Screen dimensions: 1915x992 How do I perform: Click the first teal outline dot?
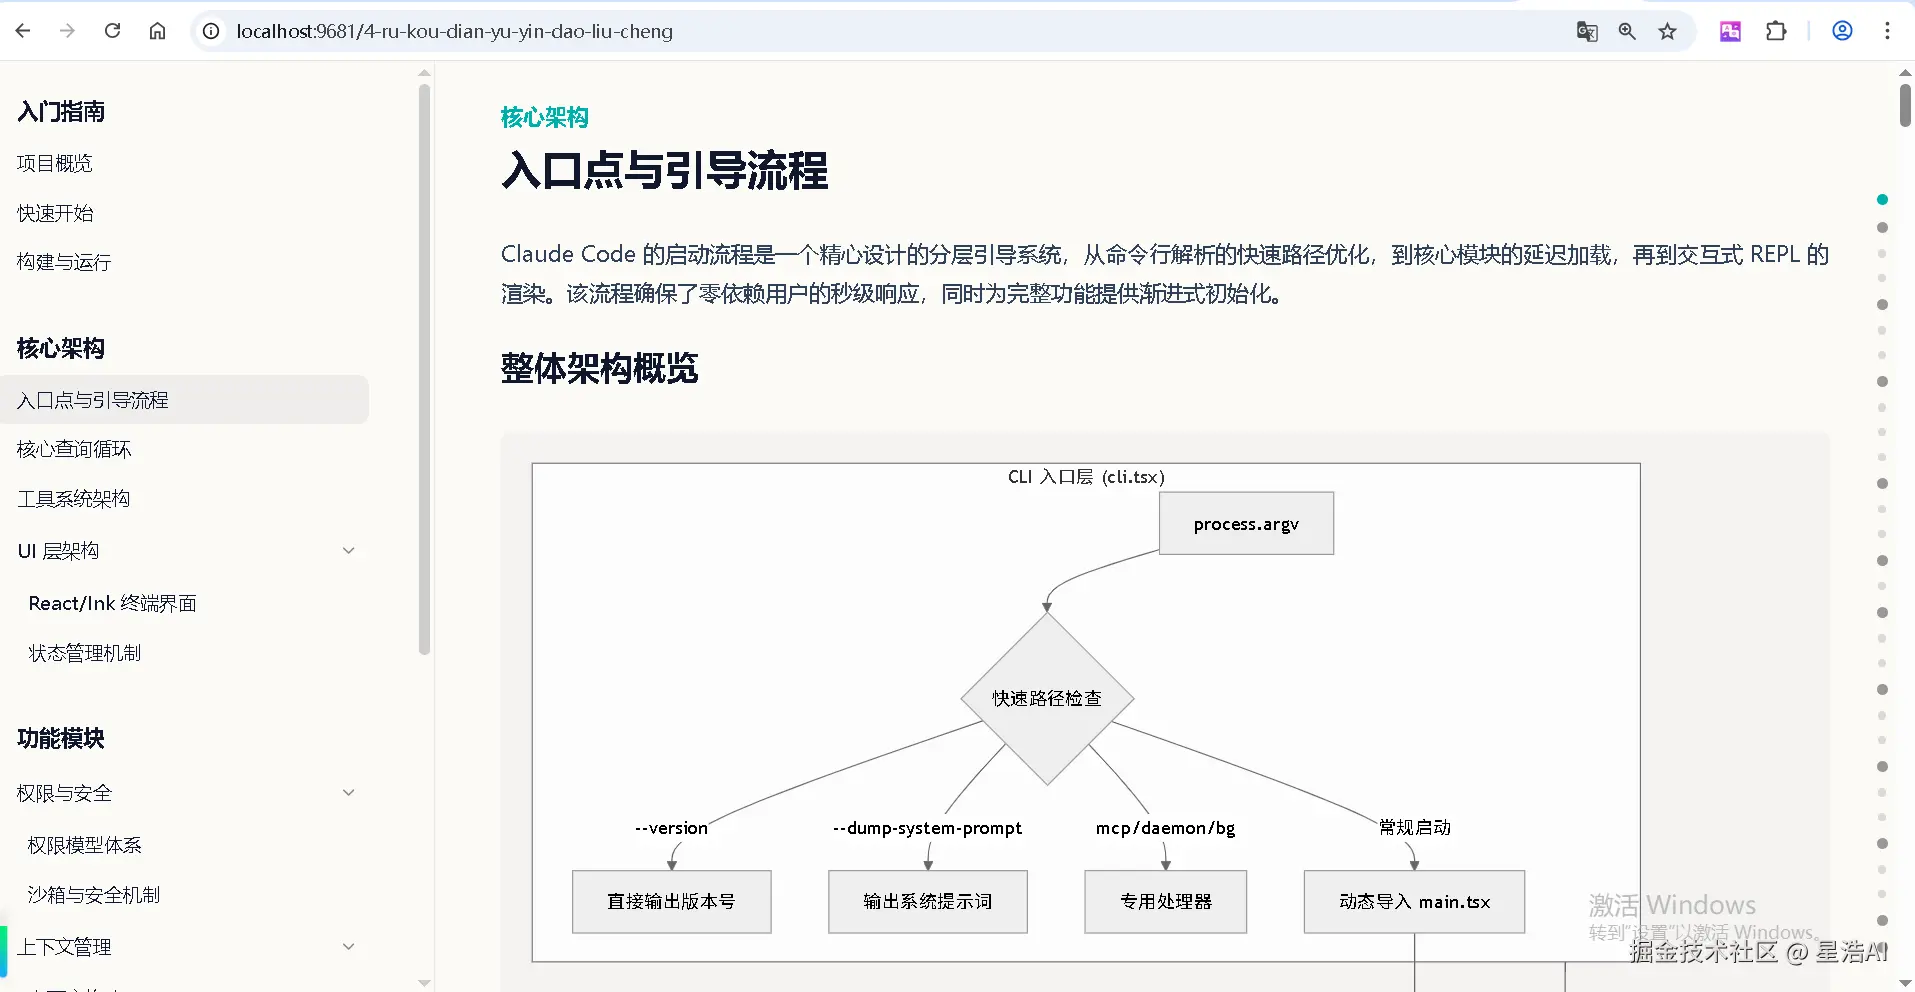click(x=1882, y=200)
